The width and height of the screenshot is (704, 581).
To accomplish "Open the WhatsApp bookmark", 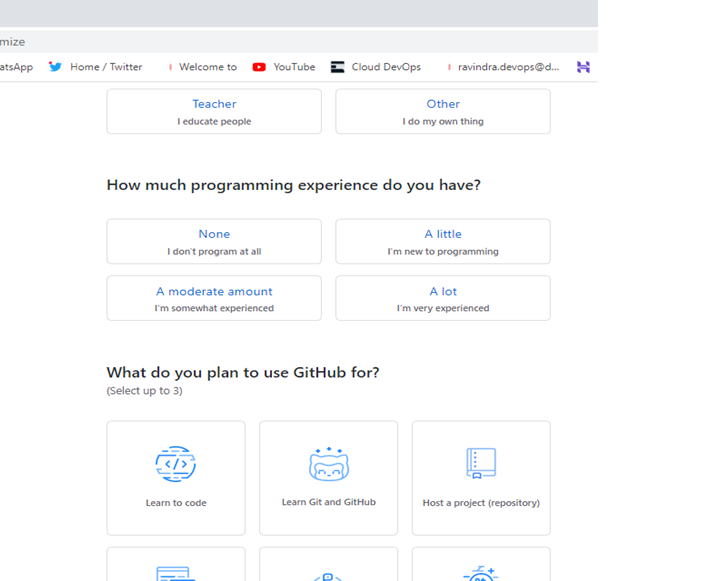I will pyautogui.click(x=15, y=67).
